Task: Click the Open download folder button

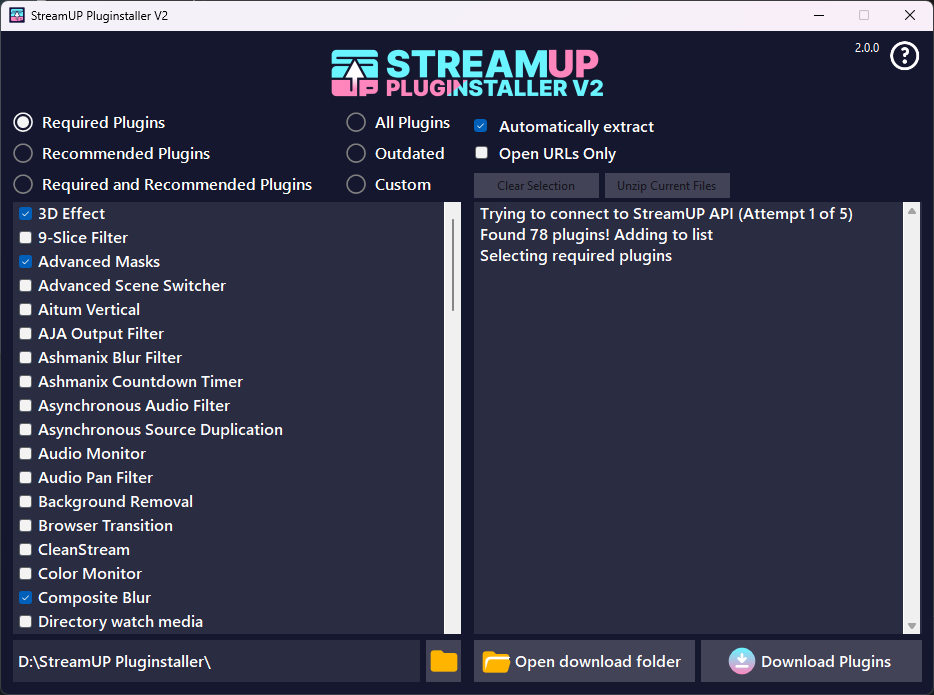Action: pyautogui.click(x=584, y=661)
